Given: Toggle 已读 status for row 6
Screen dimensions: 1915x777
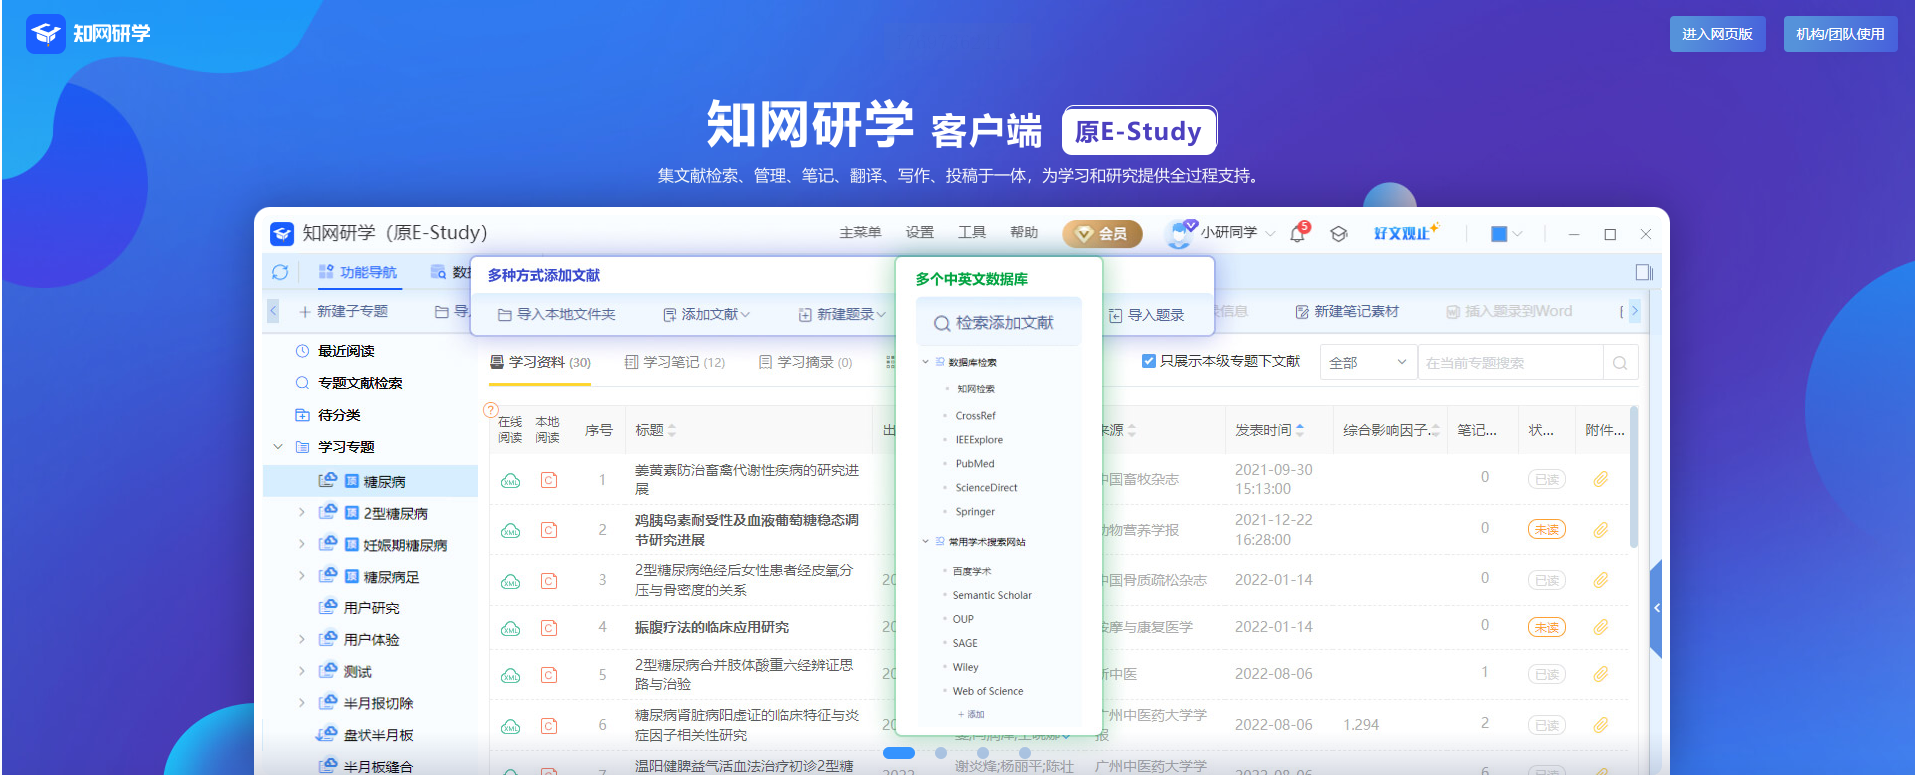Looking at the screenshot, I should tap(1546, 726).
